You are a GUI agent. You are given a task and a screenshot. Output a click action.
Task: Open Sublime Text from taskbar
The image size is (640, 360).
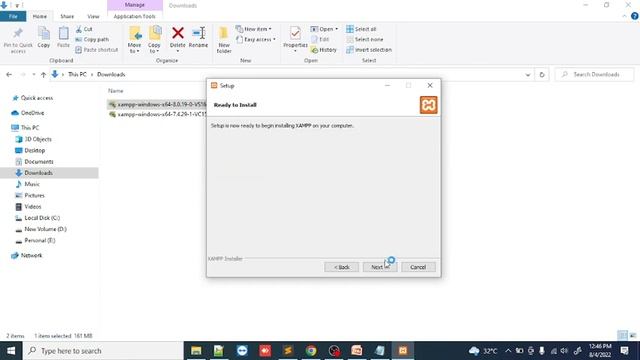point(288,351)
